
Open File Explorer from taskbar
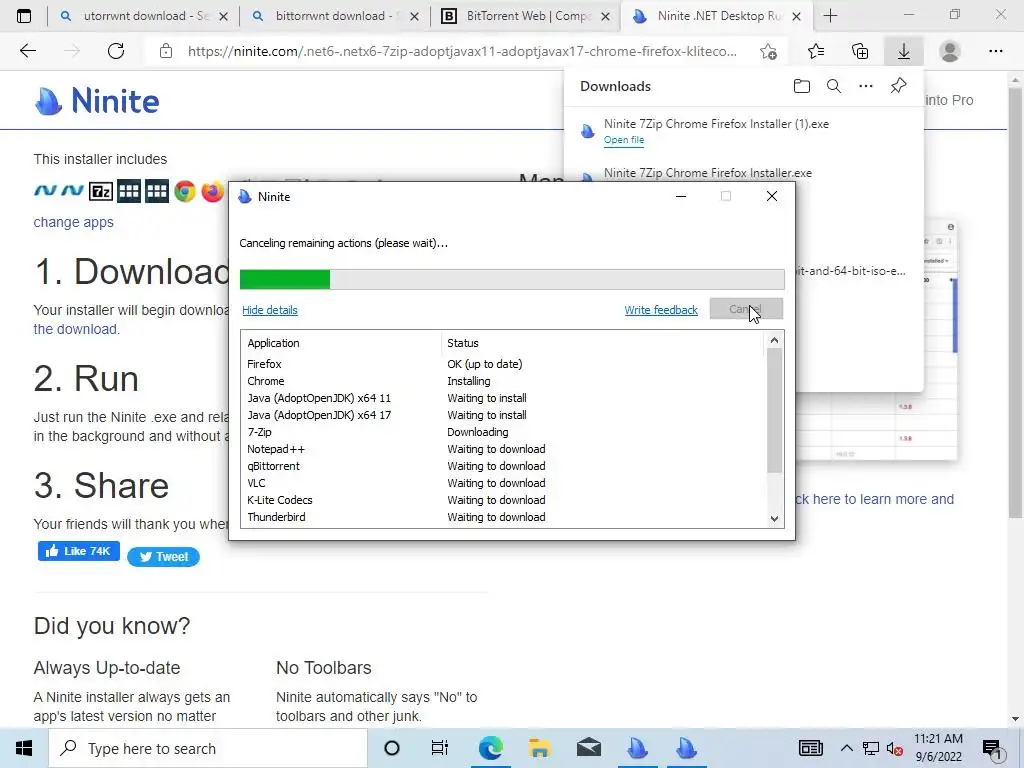click(539, 748)
